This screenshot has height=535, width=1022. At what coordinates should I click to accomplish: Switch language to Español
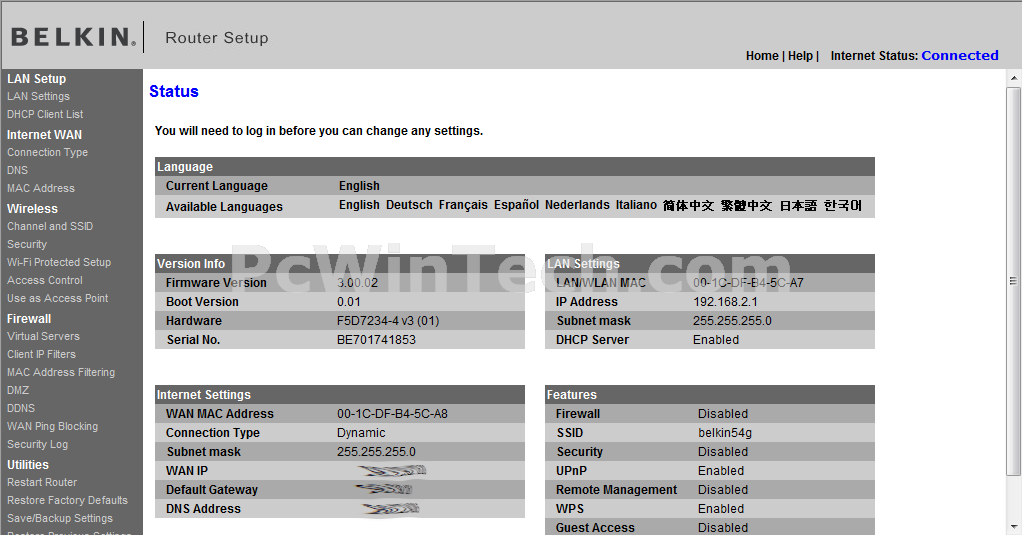[516, 205]
